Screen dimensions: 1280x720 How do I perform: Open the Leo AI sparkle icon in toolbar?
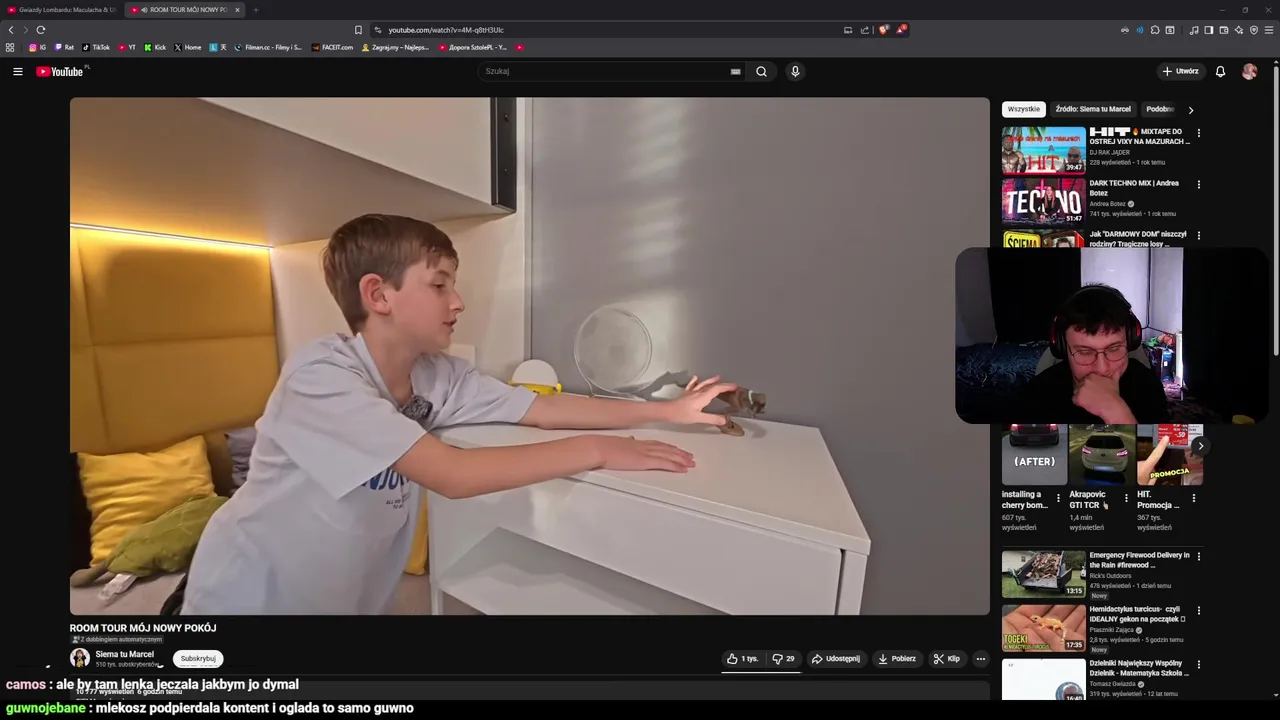coord(1239,30)
